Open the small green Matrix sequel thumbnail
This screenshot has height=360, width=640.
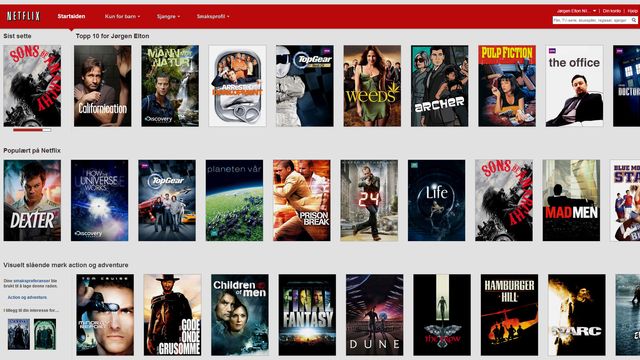click(x=45, y=334)
